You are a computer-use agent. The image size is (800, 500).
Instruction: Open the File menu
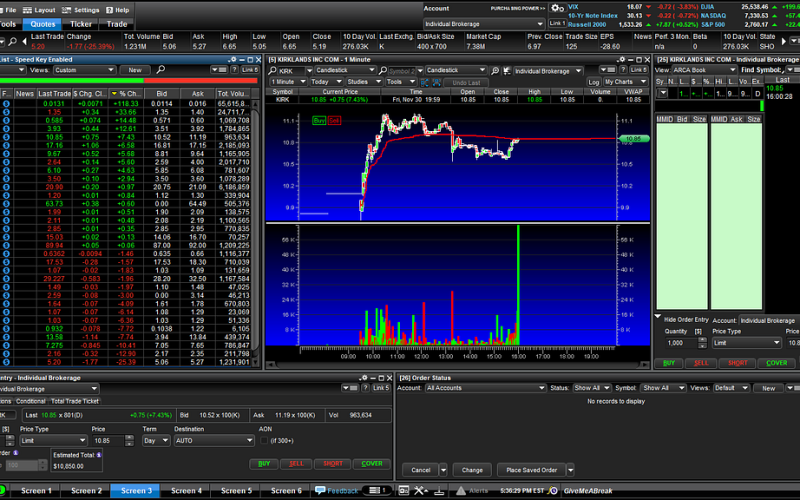point(9,10)
